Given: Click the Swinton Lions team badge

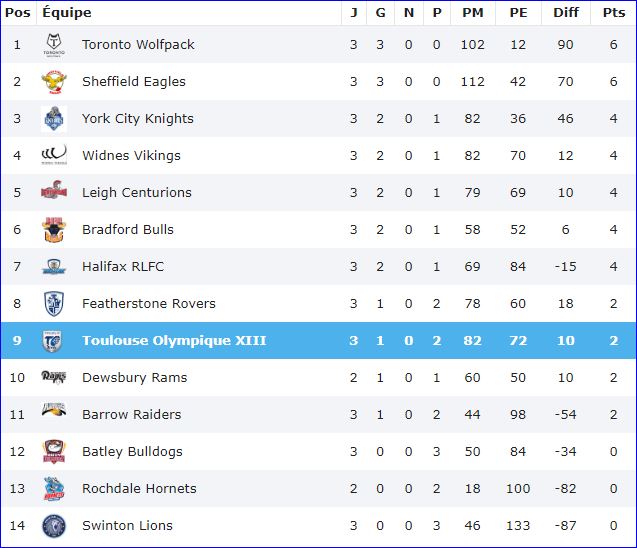Looking at the screenshot, I should pyautogui.click(x=54, y=526).
